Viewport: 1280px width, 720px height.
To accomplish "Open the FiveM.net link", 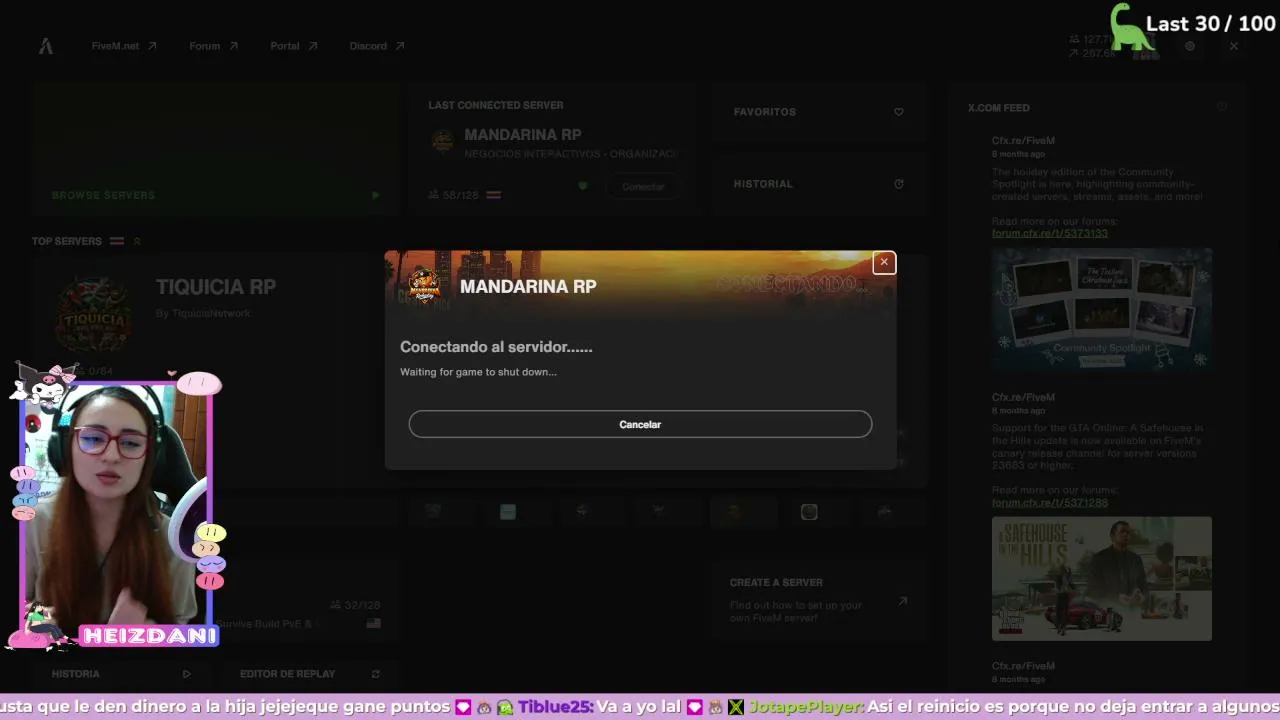I will pyautogui.click(x=124, y=46).
